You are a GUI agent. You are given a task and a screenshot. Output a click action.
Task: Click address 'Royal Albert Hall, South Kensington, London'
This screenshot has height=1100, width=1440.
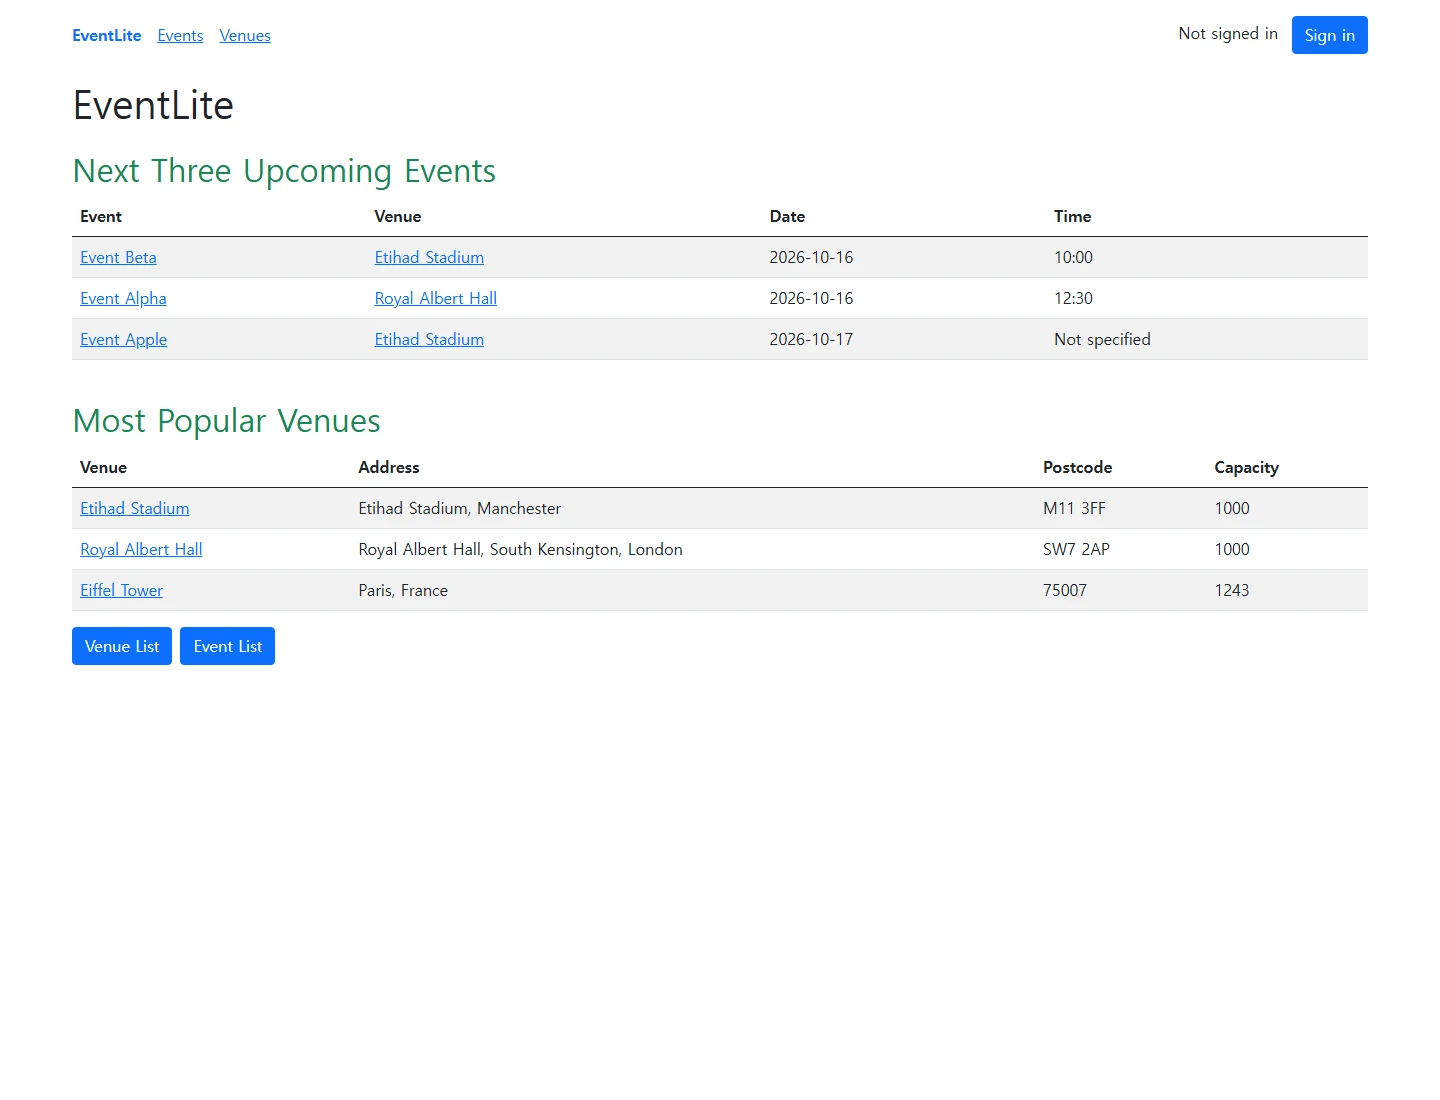(520, 549)
